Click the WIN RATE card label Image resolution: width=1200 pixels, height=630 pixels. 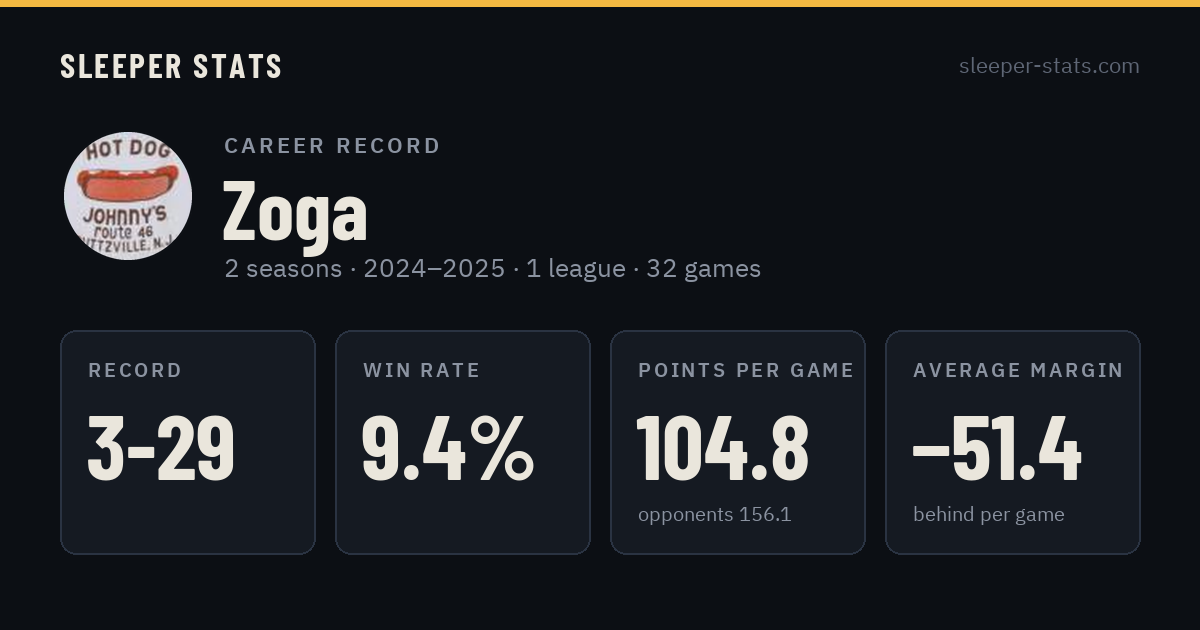point(422,370)
